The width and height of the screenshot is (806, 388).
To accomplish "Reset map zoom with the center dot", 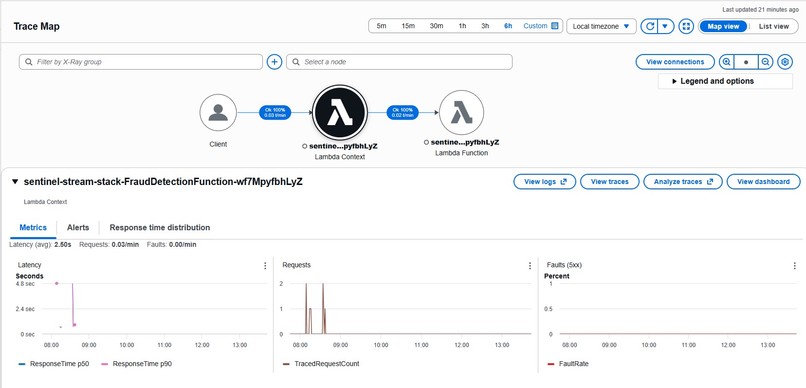I will tap(746, 62).
